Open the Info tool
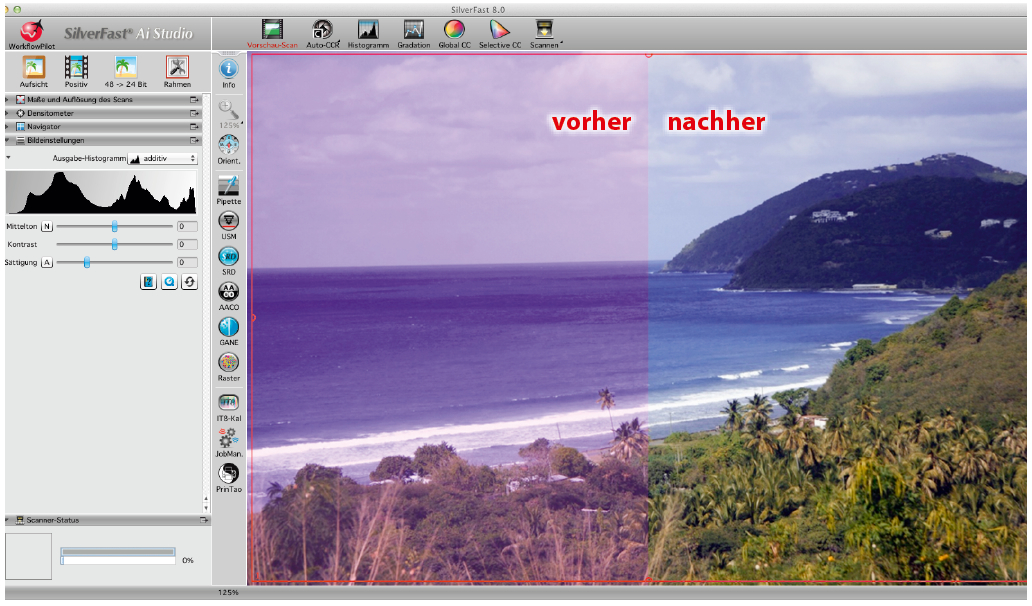Viewport: 1032px width, 606px height. (228, 74)
